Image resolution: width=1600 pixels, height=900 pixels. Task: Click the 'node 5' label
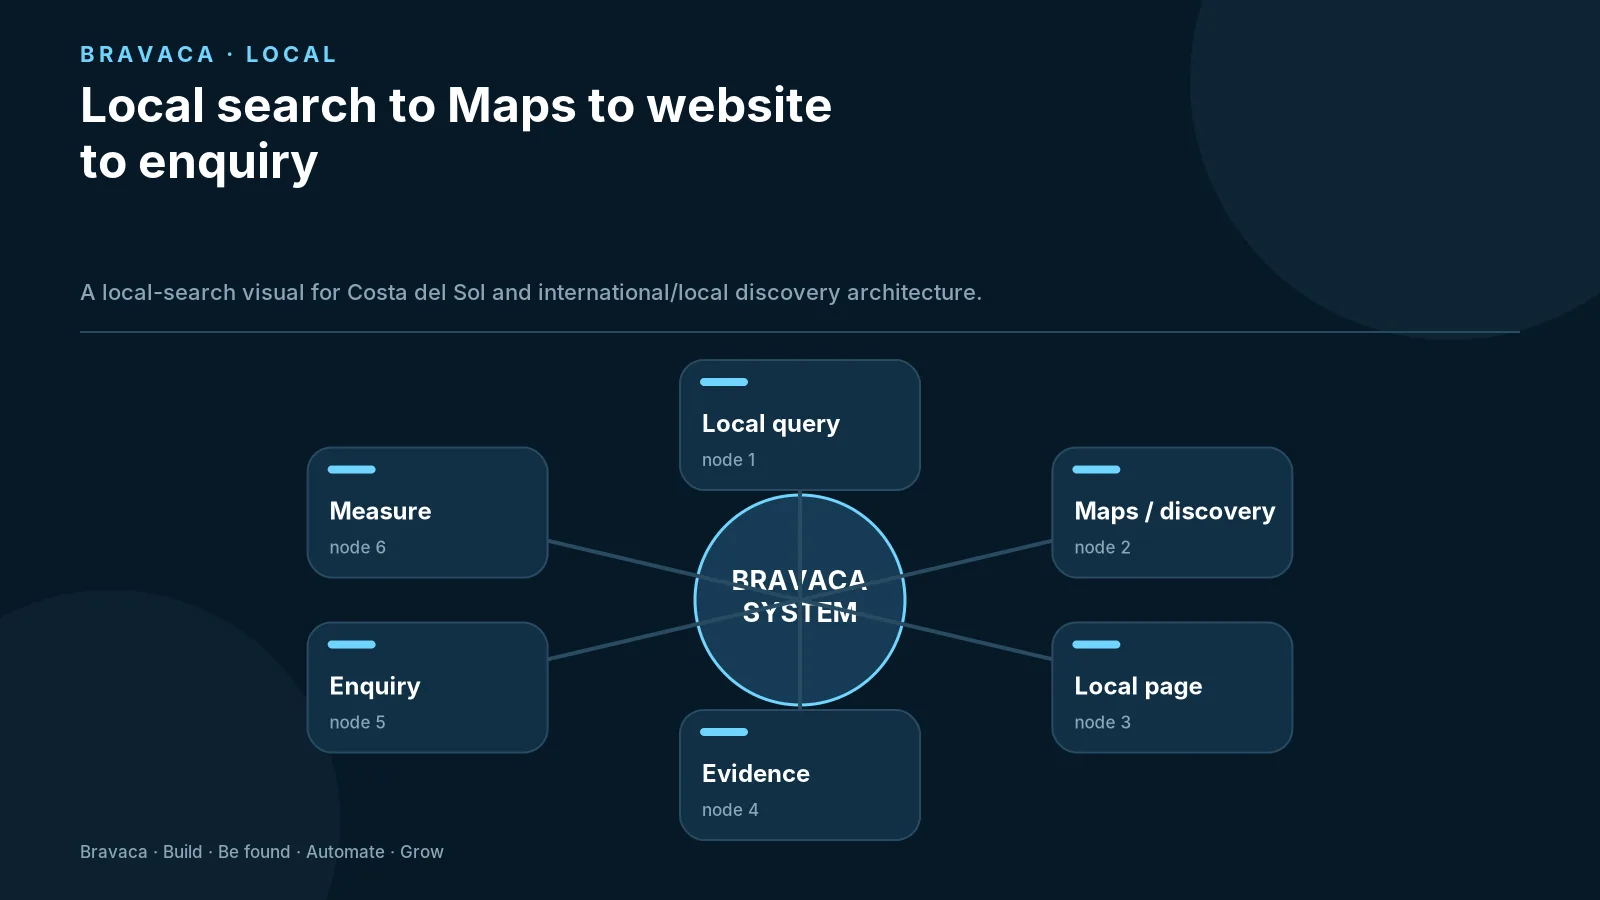pyautogui.click(x=357, y=722)
